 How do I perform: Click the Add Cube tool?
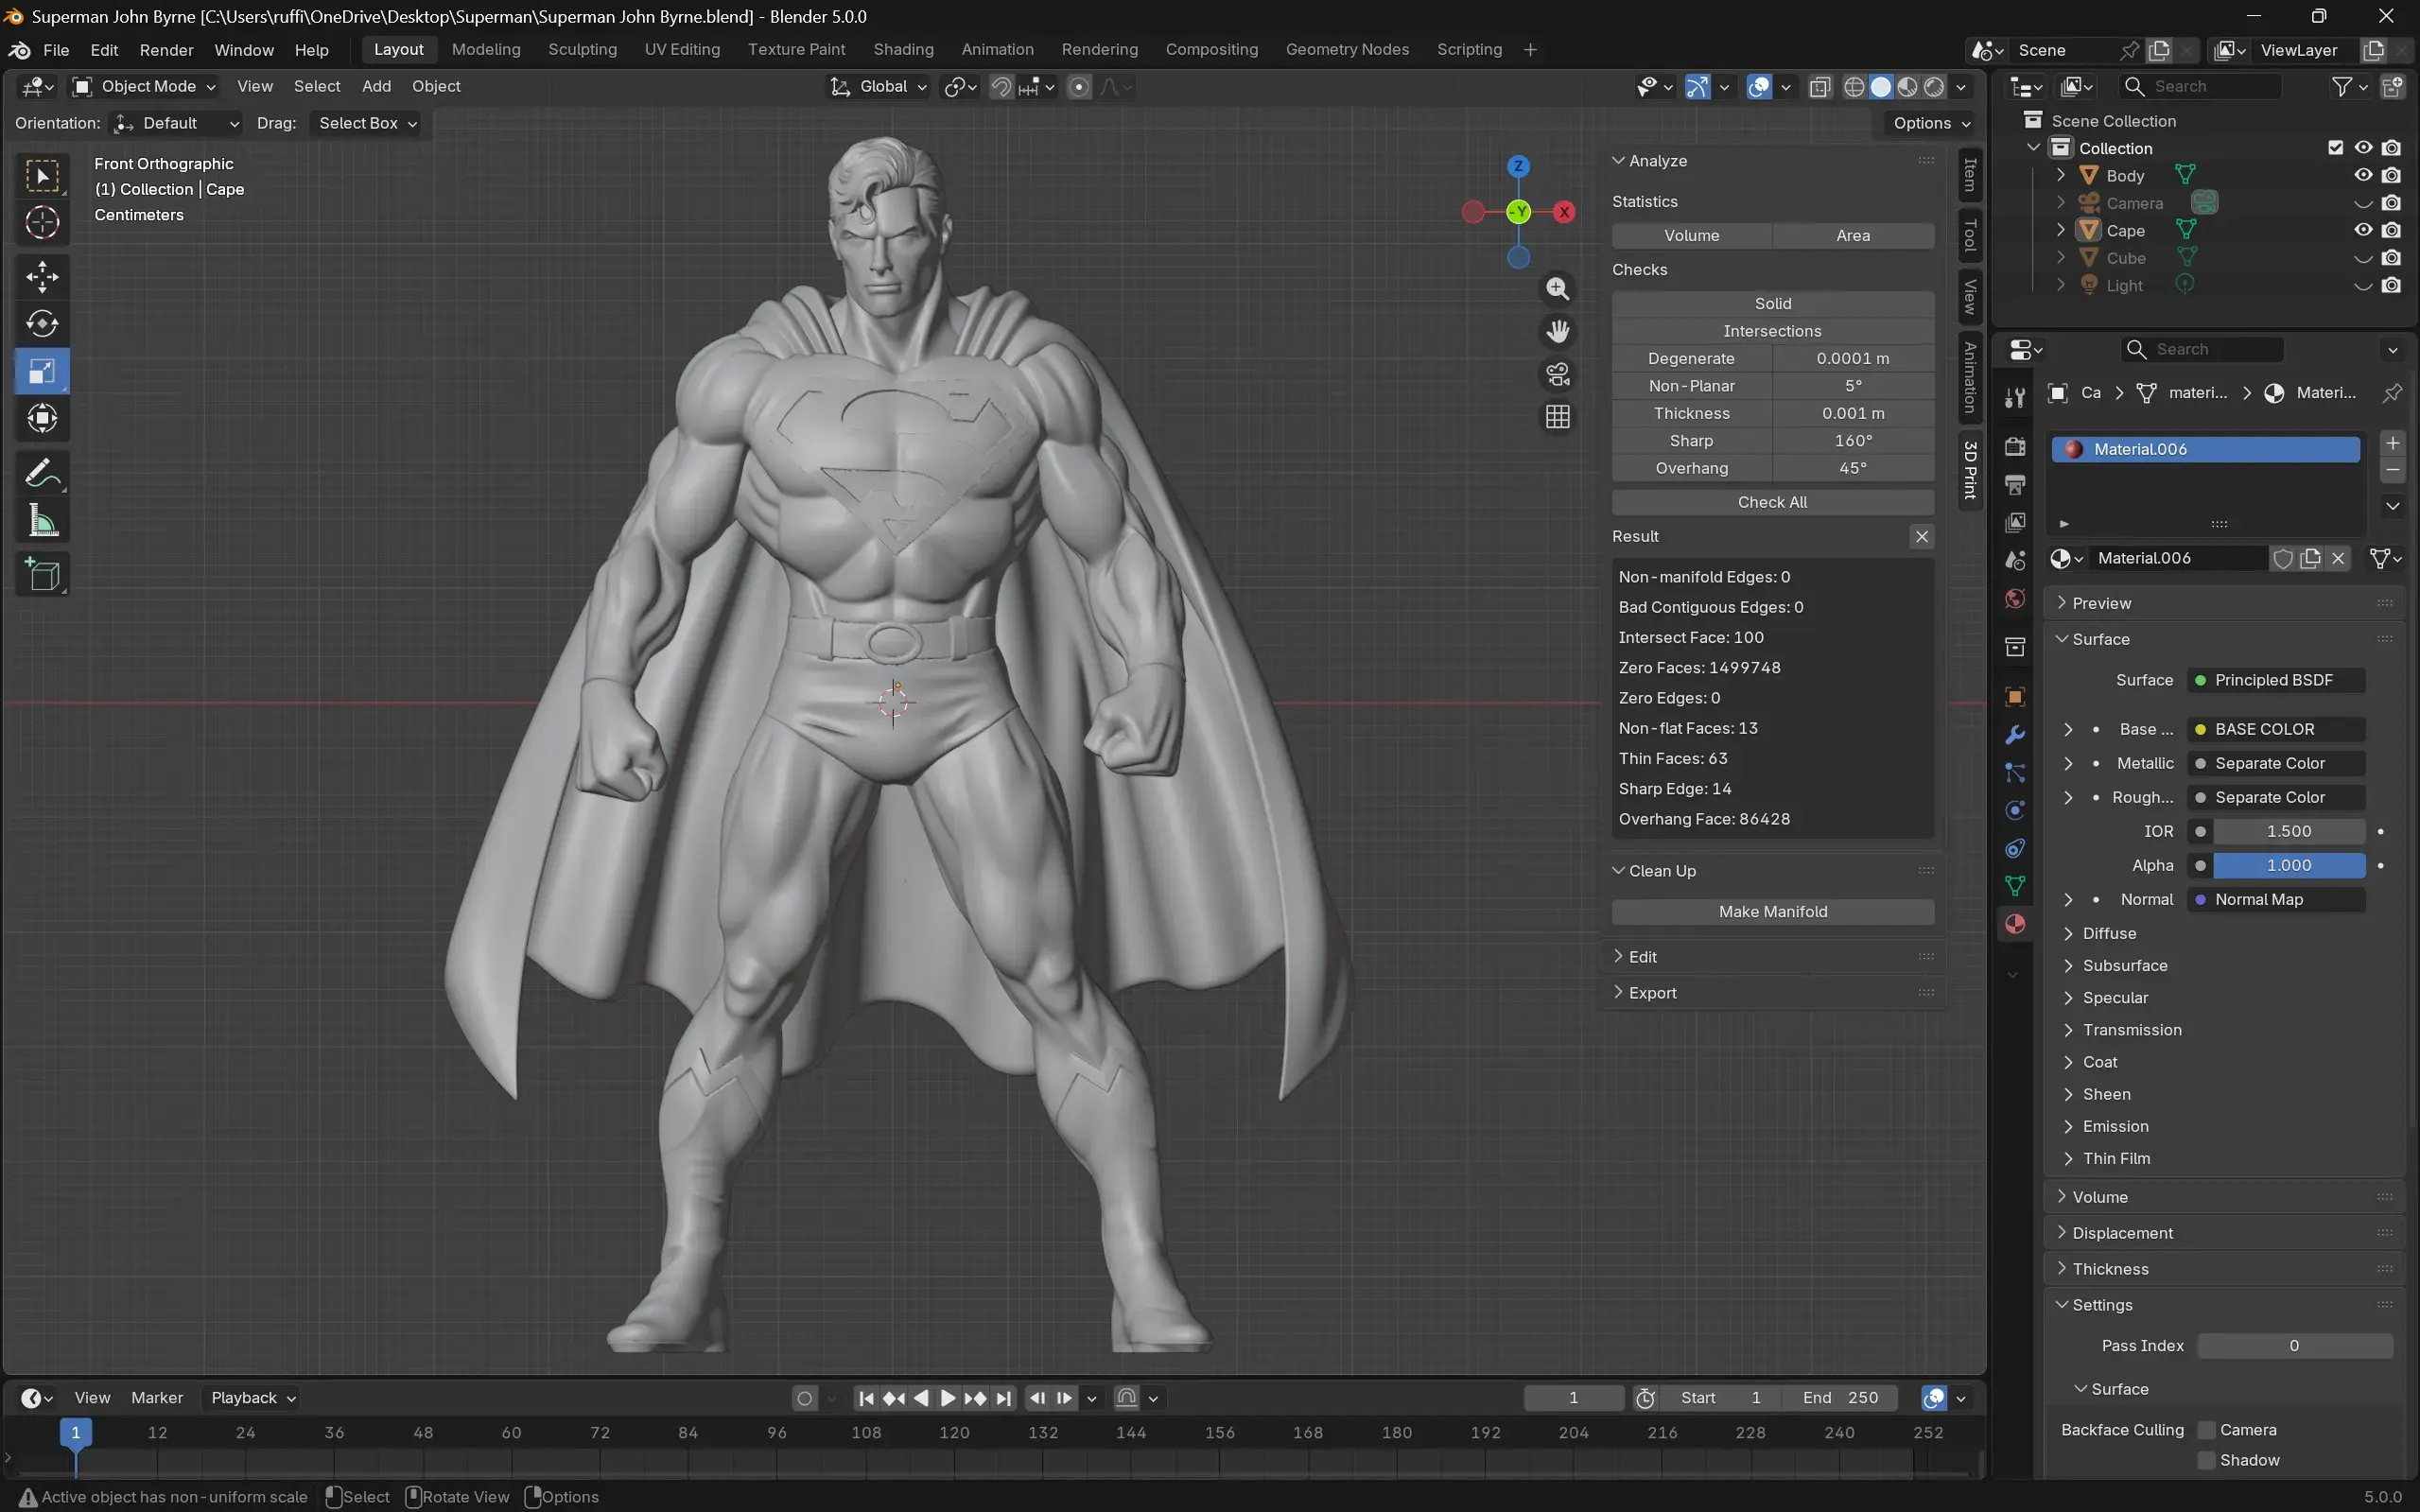[x=42, y=575]
